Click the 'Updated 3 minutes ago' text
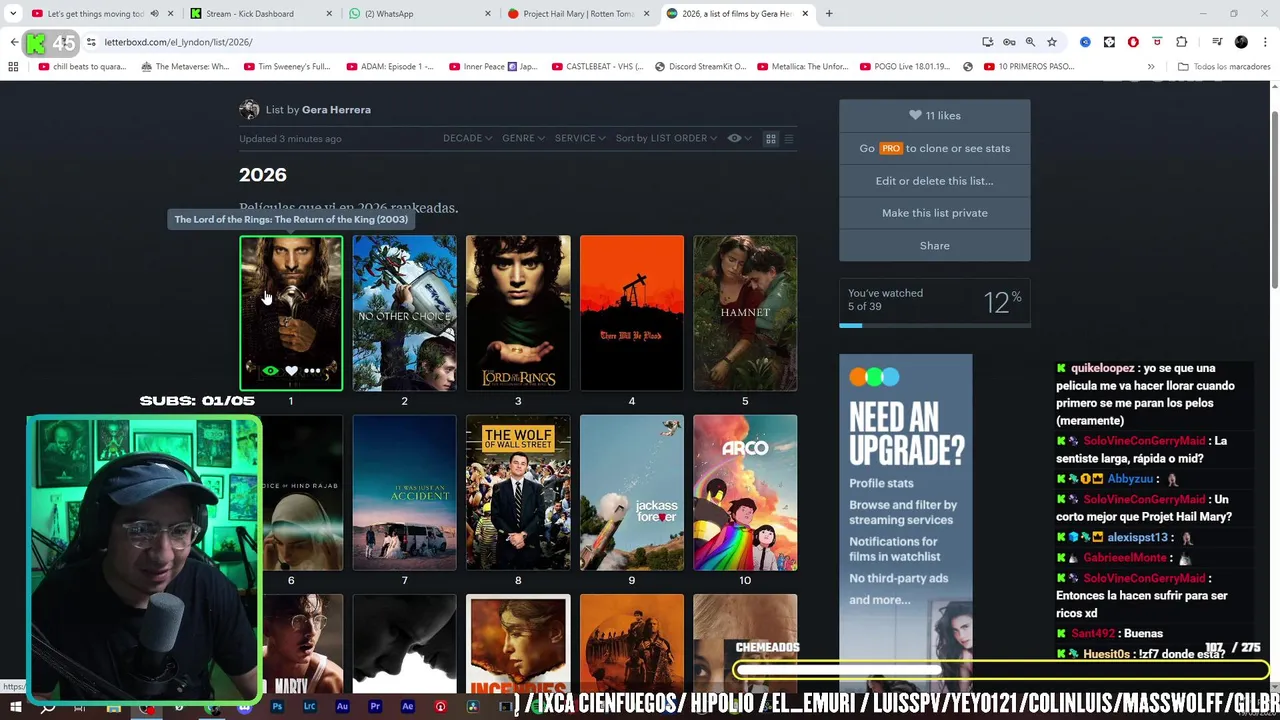The height and width of the screenshot is (720, 1280). click(x=290, y=139)
